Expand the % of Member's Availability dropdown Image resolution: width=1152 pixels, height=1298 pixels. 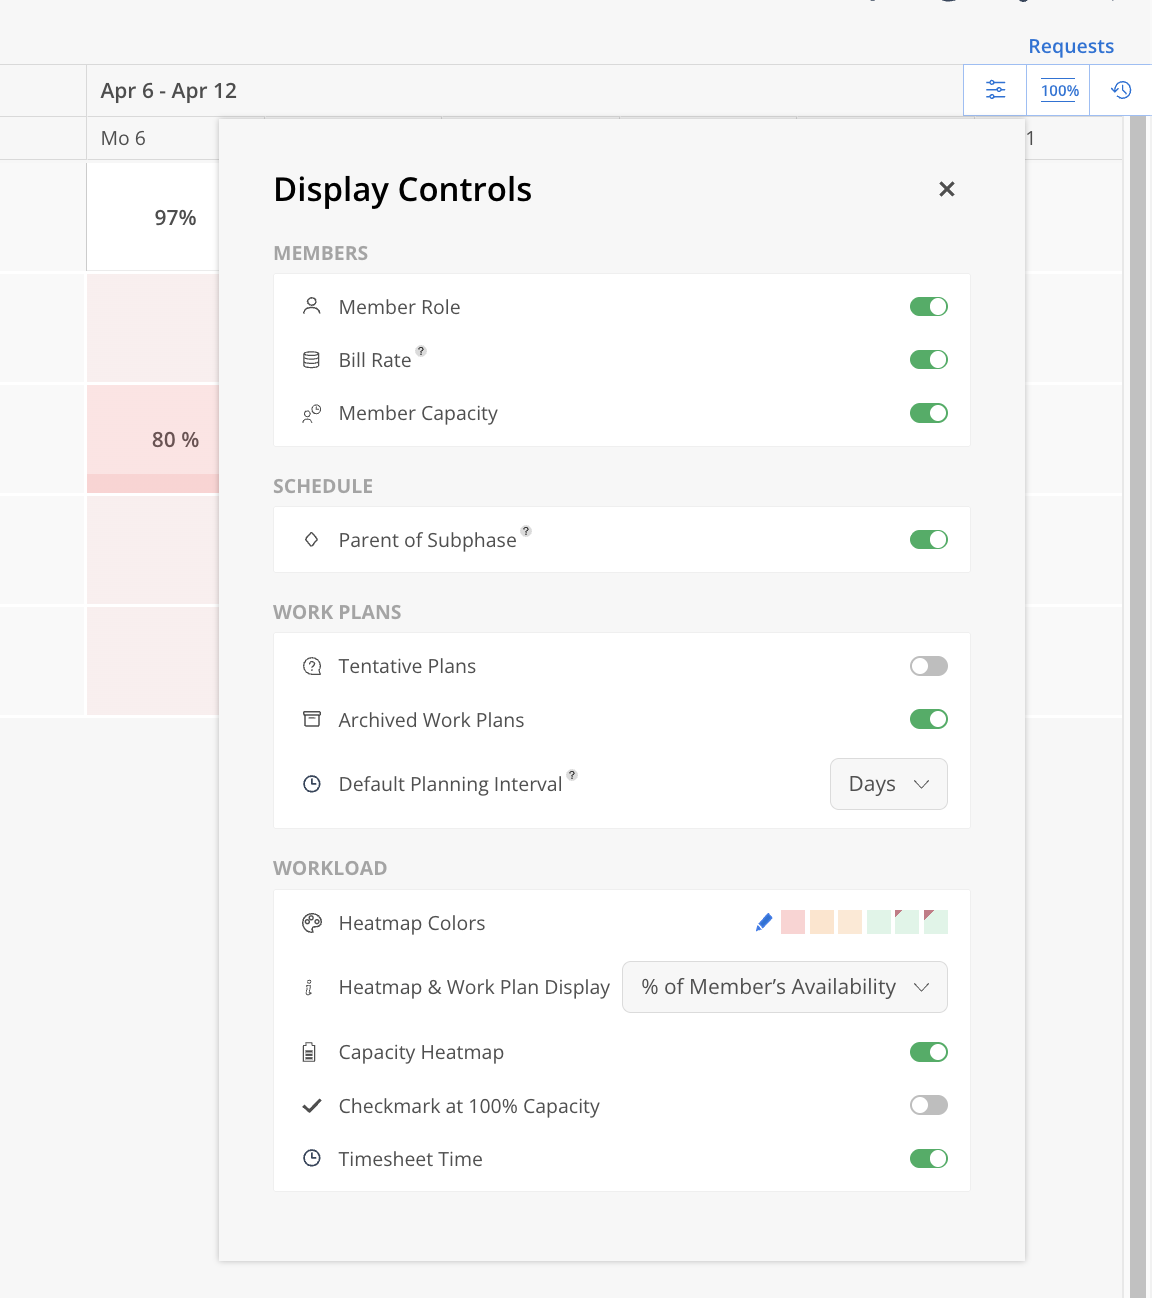point(784,987)
